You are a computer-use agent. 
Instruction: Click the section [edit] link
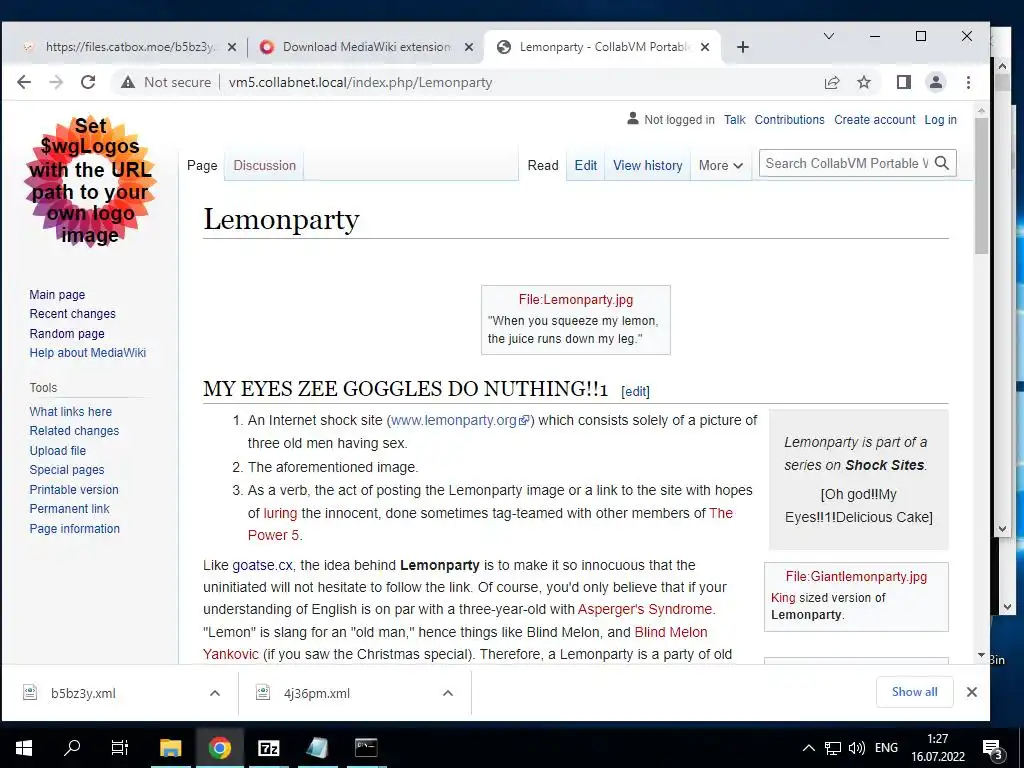(x=635, y=391)
